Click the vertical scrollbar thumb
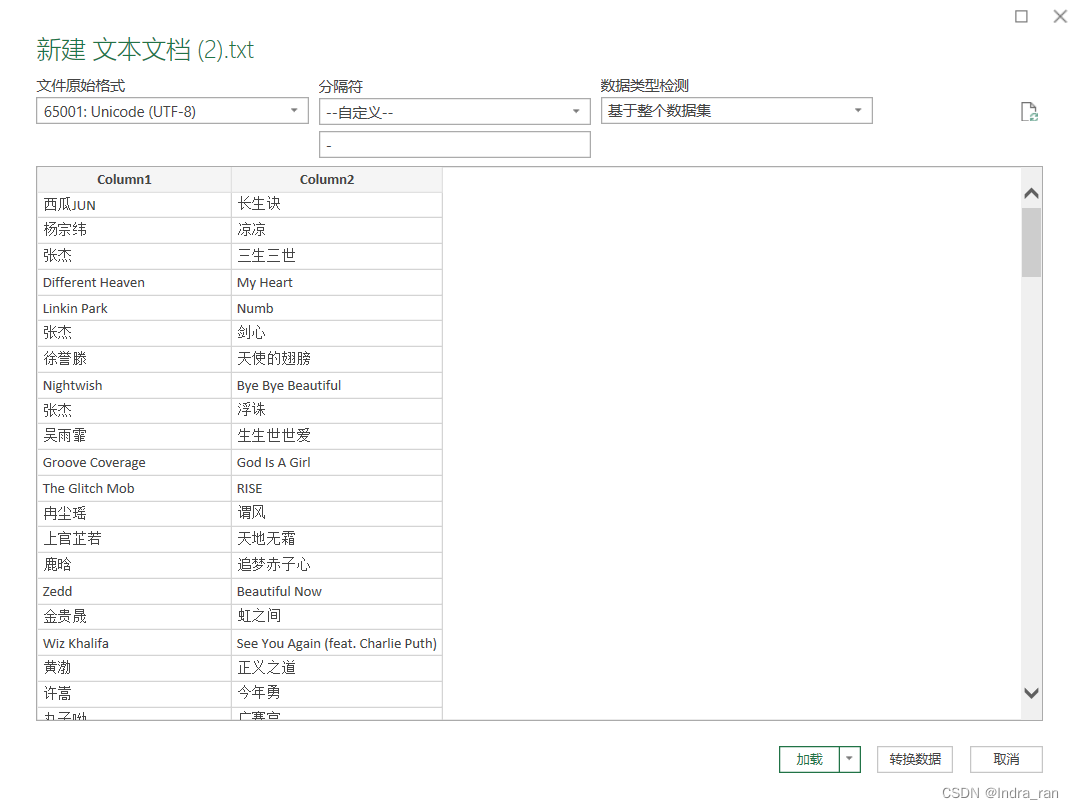This screenshot has width=1074, height=809. (x=1031, y=242)
